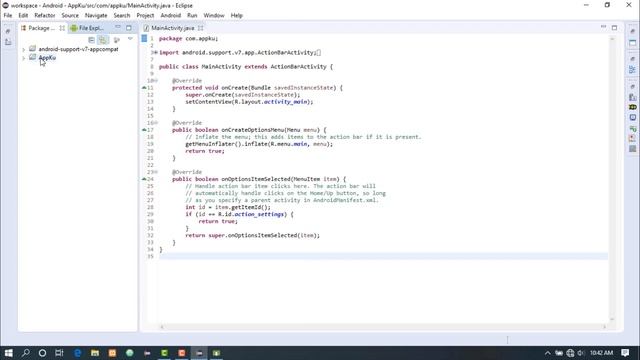
Task: Open the left trim fast view icon
Action: tap(8, 42)
